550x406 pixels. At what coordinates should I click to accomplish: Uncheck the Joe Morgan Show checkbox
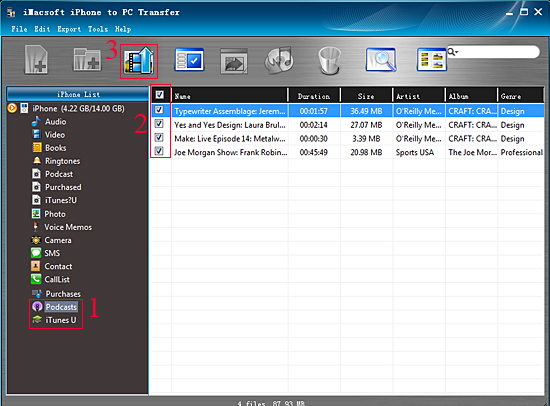159,151
